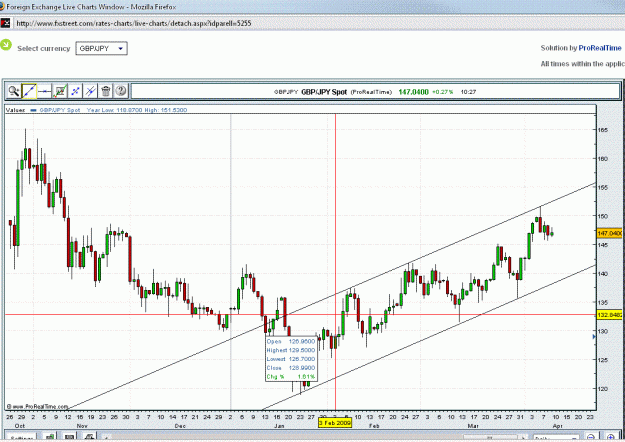
Task: Click the yellow 3 Feb 2009 date label
Action: pyautogui.click(x=335, y=422)
